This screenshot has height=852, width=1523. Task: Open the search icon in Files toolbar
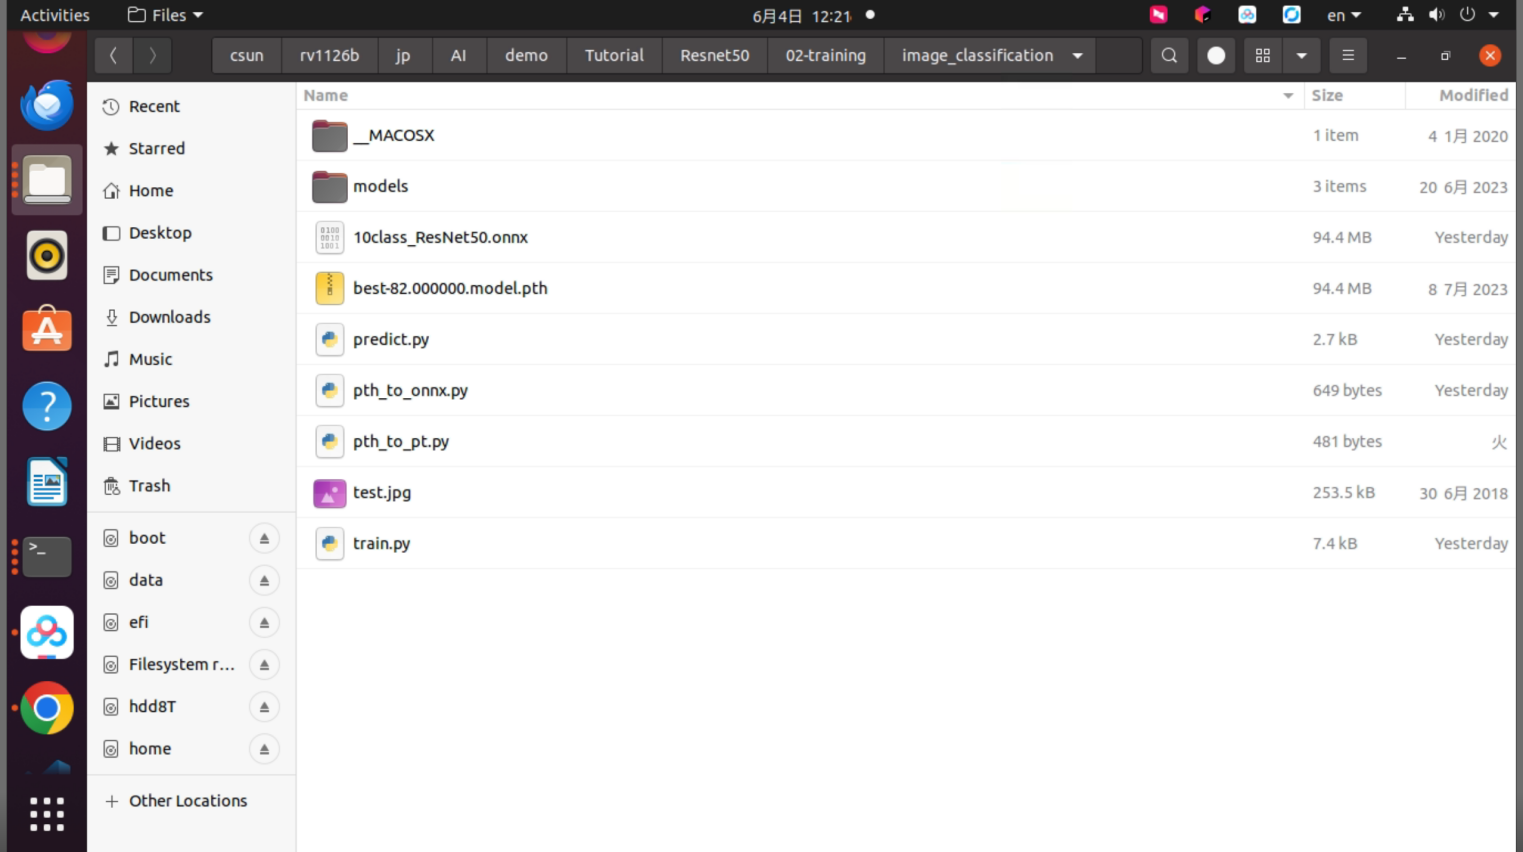click(x=1169, y=56)
